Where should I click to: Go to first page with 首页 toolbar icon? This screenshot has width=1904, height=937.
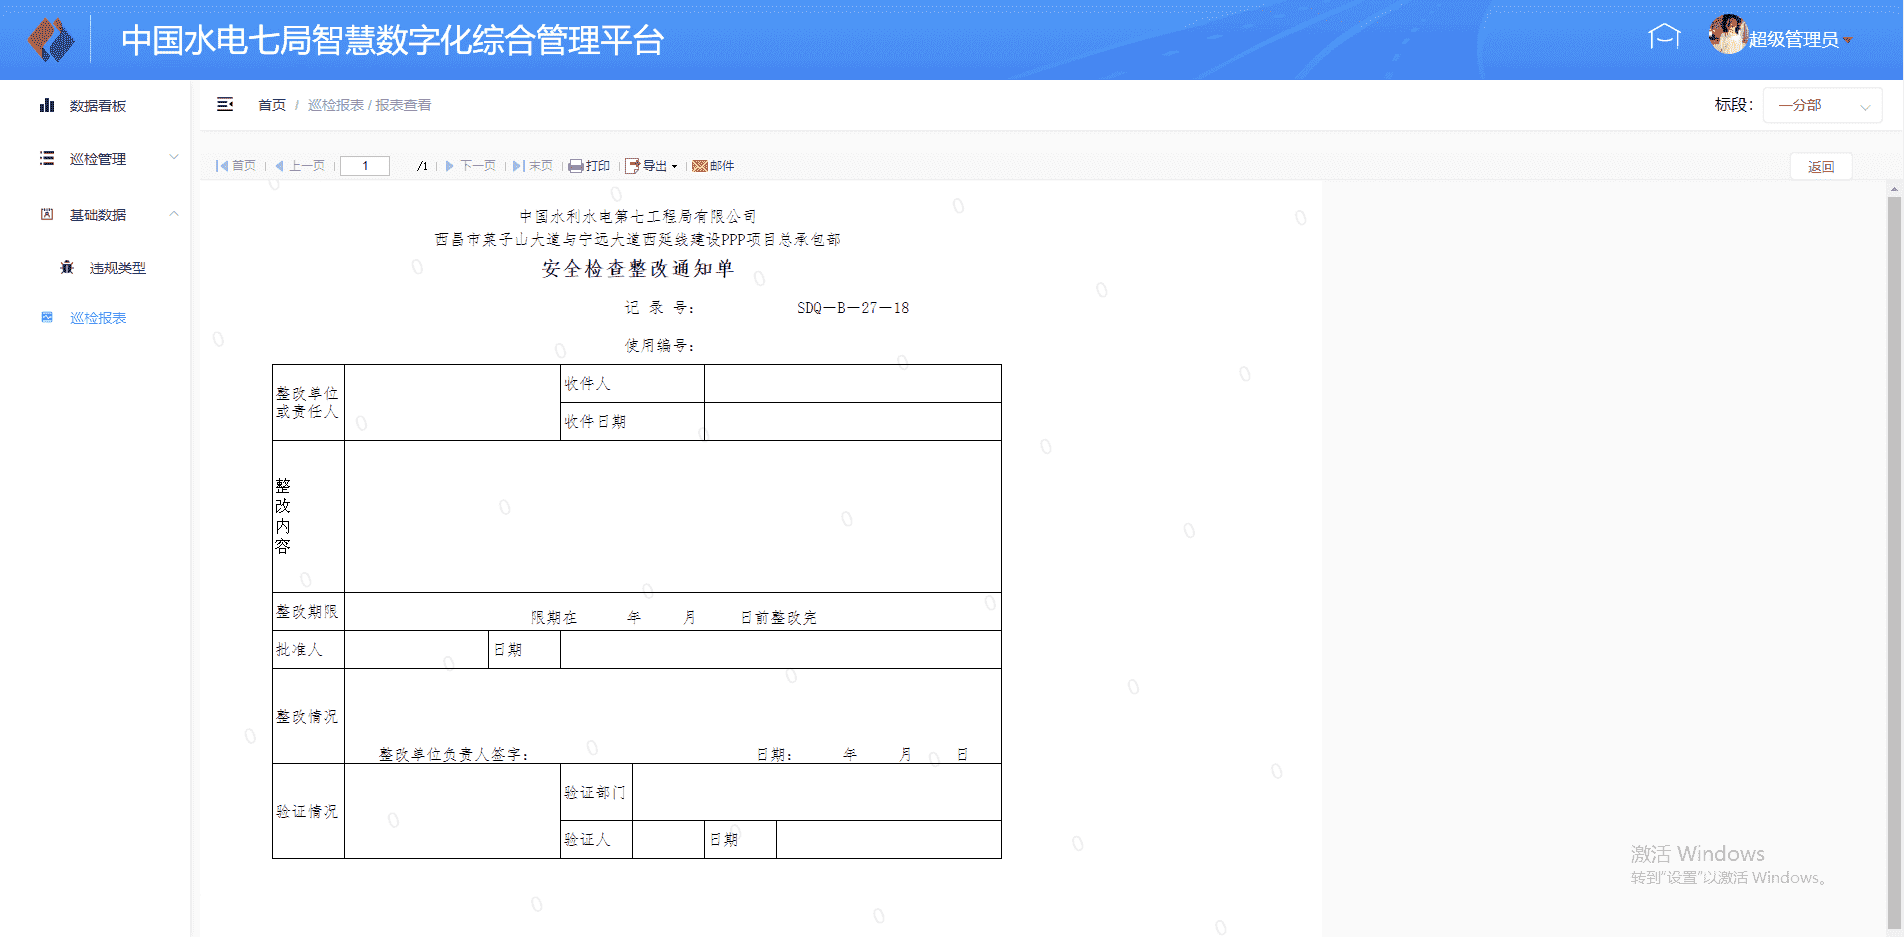(x=222, y=166)
